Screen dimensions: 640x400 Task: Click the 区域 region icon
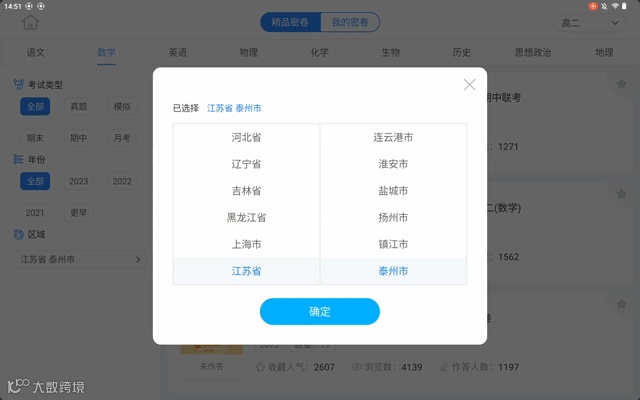18,234
